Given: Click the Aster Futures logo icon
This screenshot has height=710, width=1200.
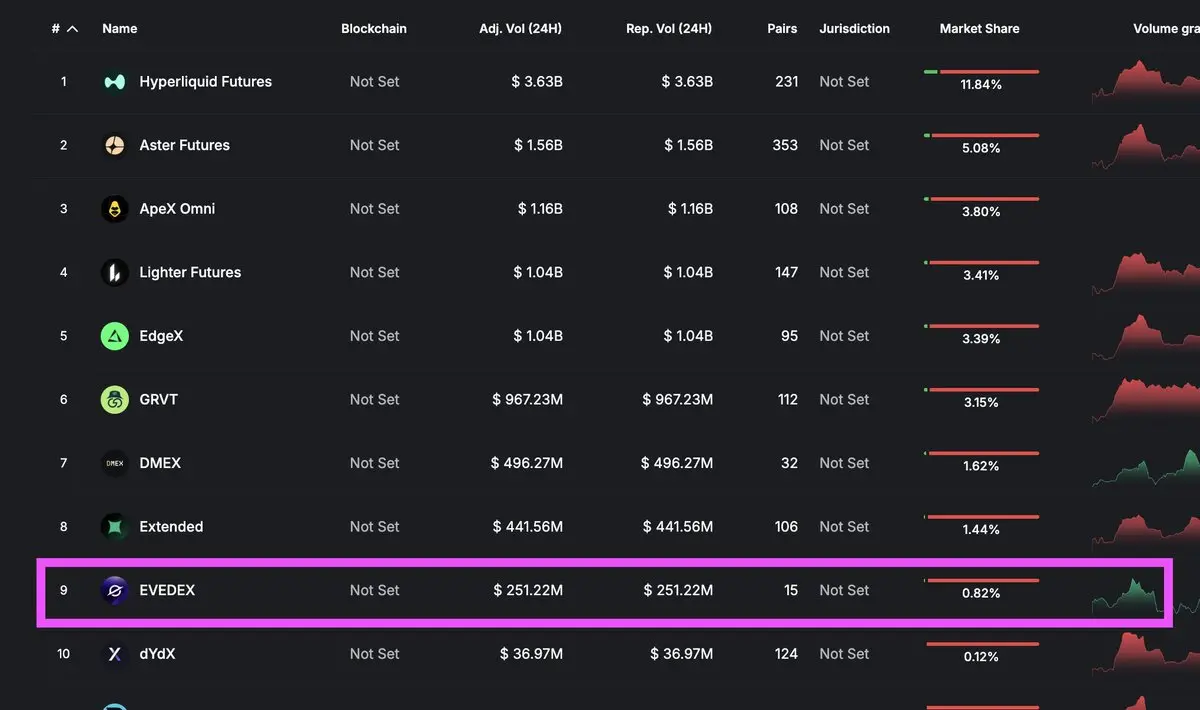Looking at the screenshot, I should click(115, 145).
